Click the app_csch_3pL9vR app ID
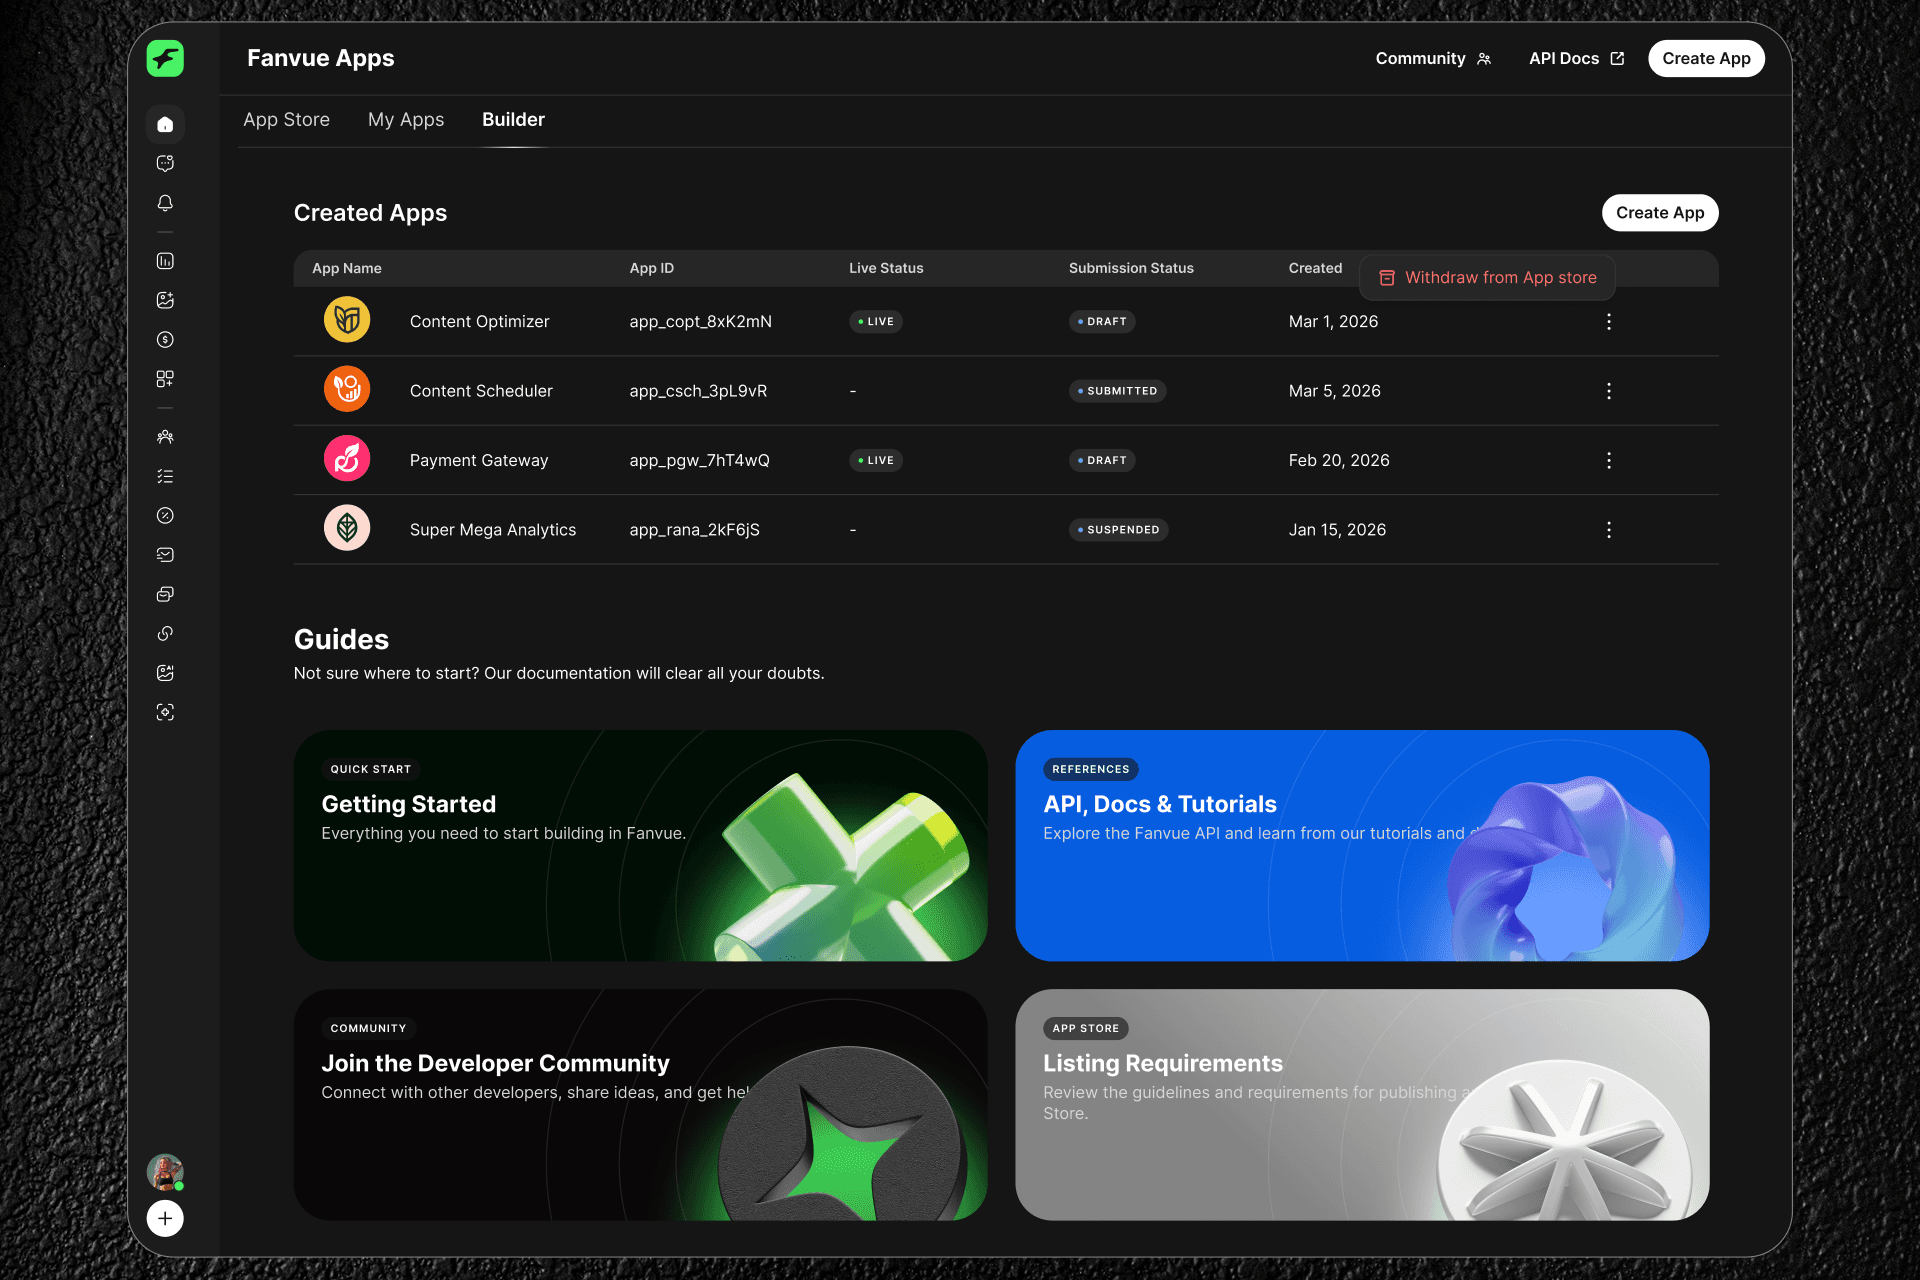 [x=698, y=391]
